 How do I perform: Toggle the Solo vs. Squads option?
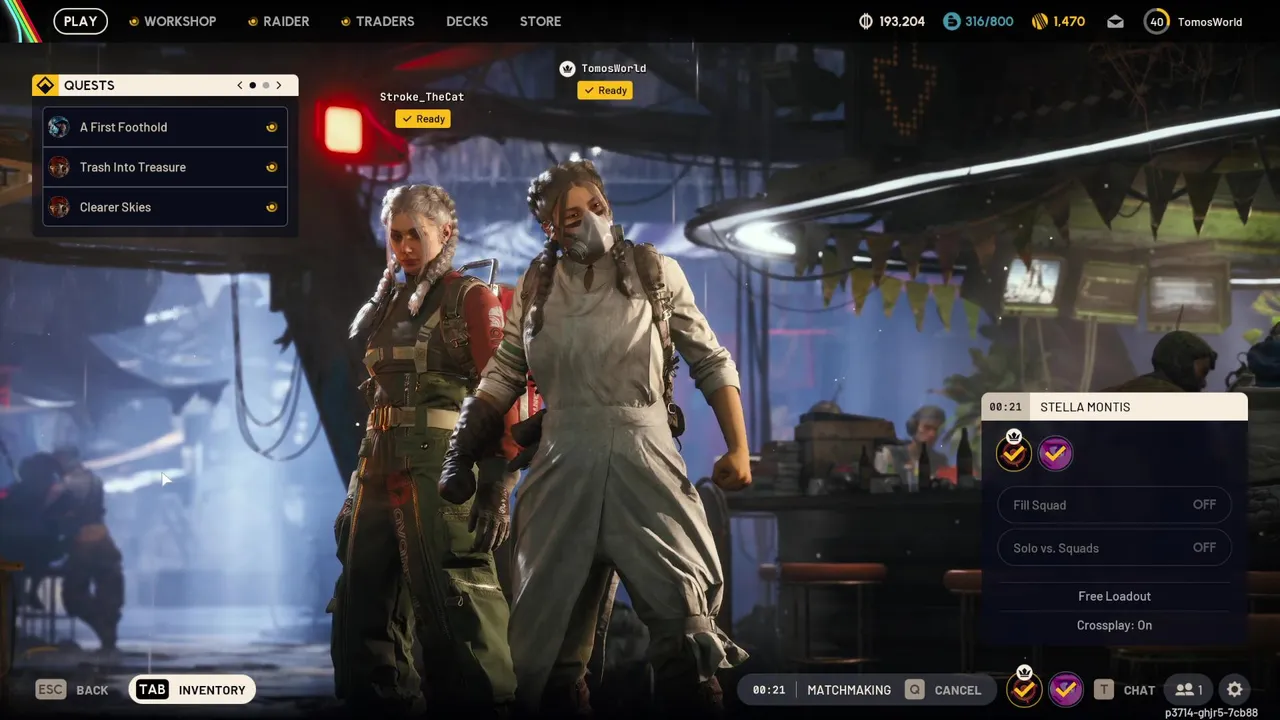tap(1114, 548)
